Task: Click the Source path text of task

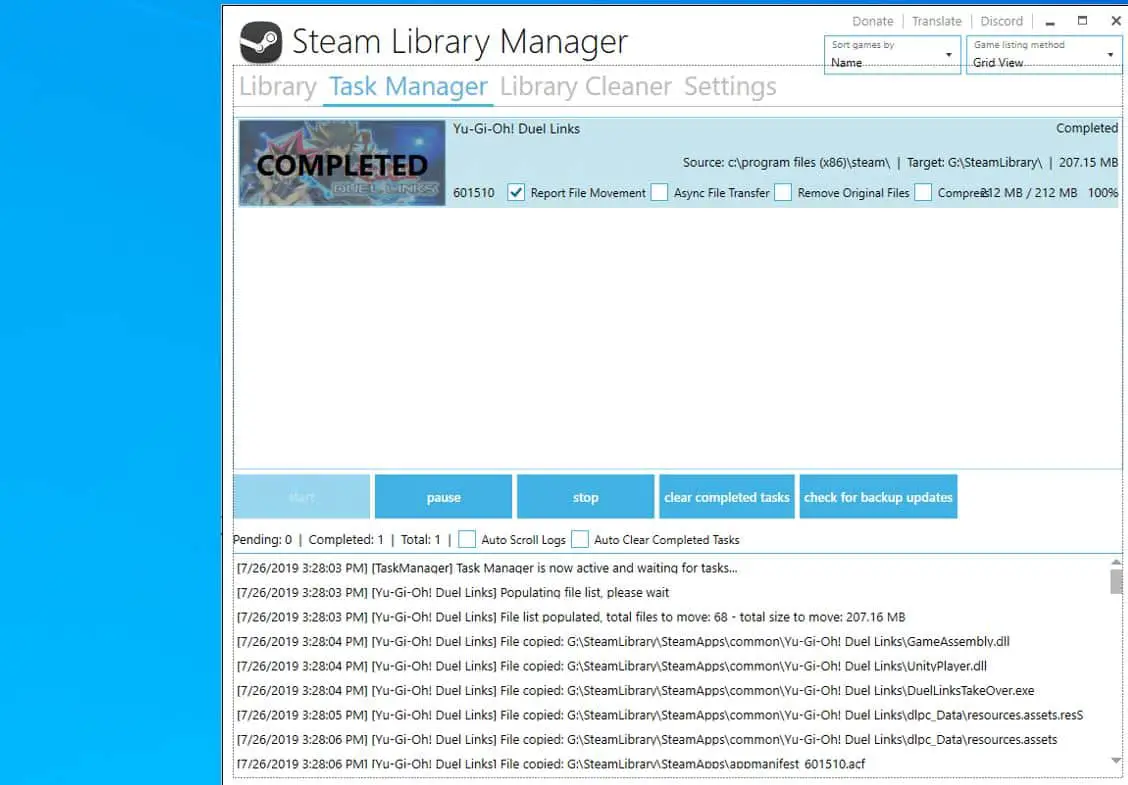Action: (x=786, y=163)
